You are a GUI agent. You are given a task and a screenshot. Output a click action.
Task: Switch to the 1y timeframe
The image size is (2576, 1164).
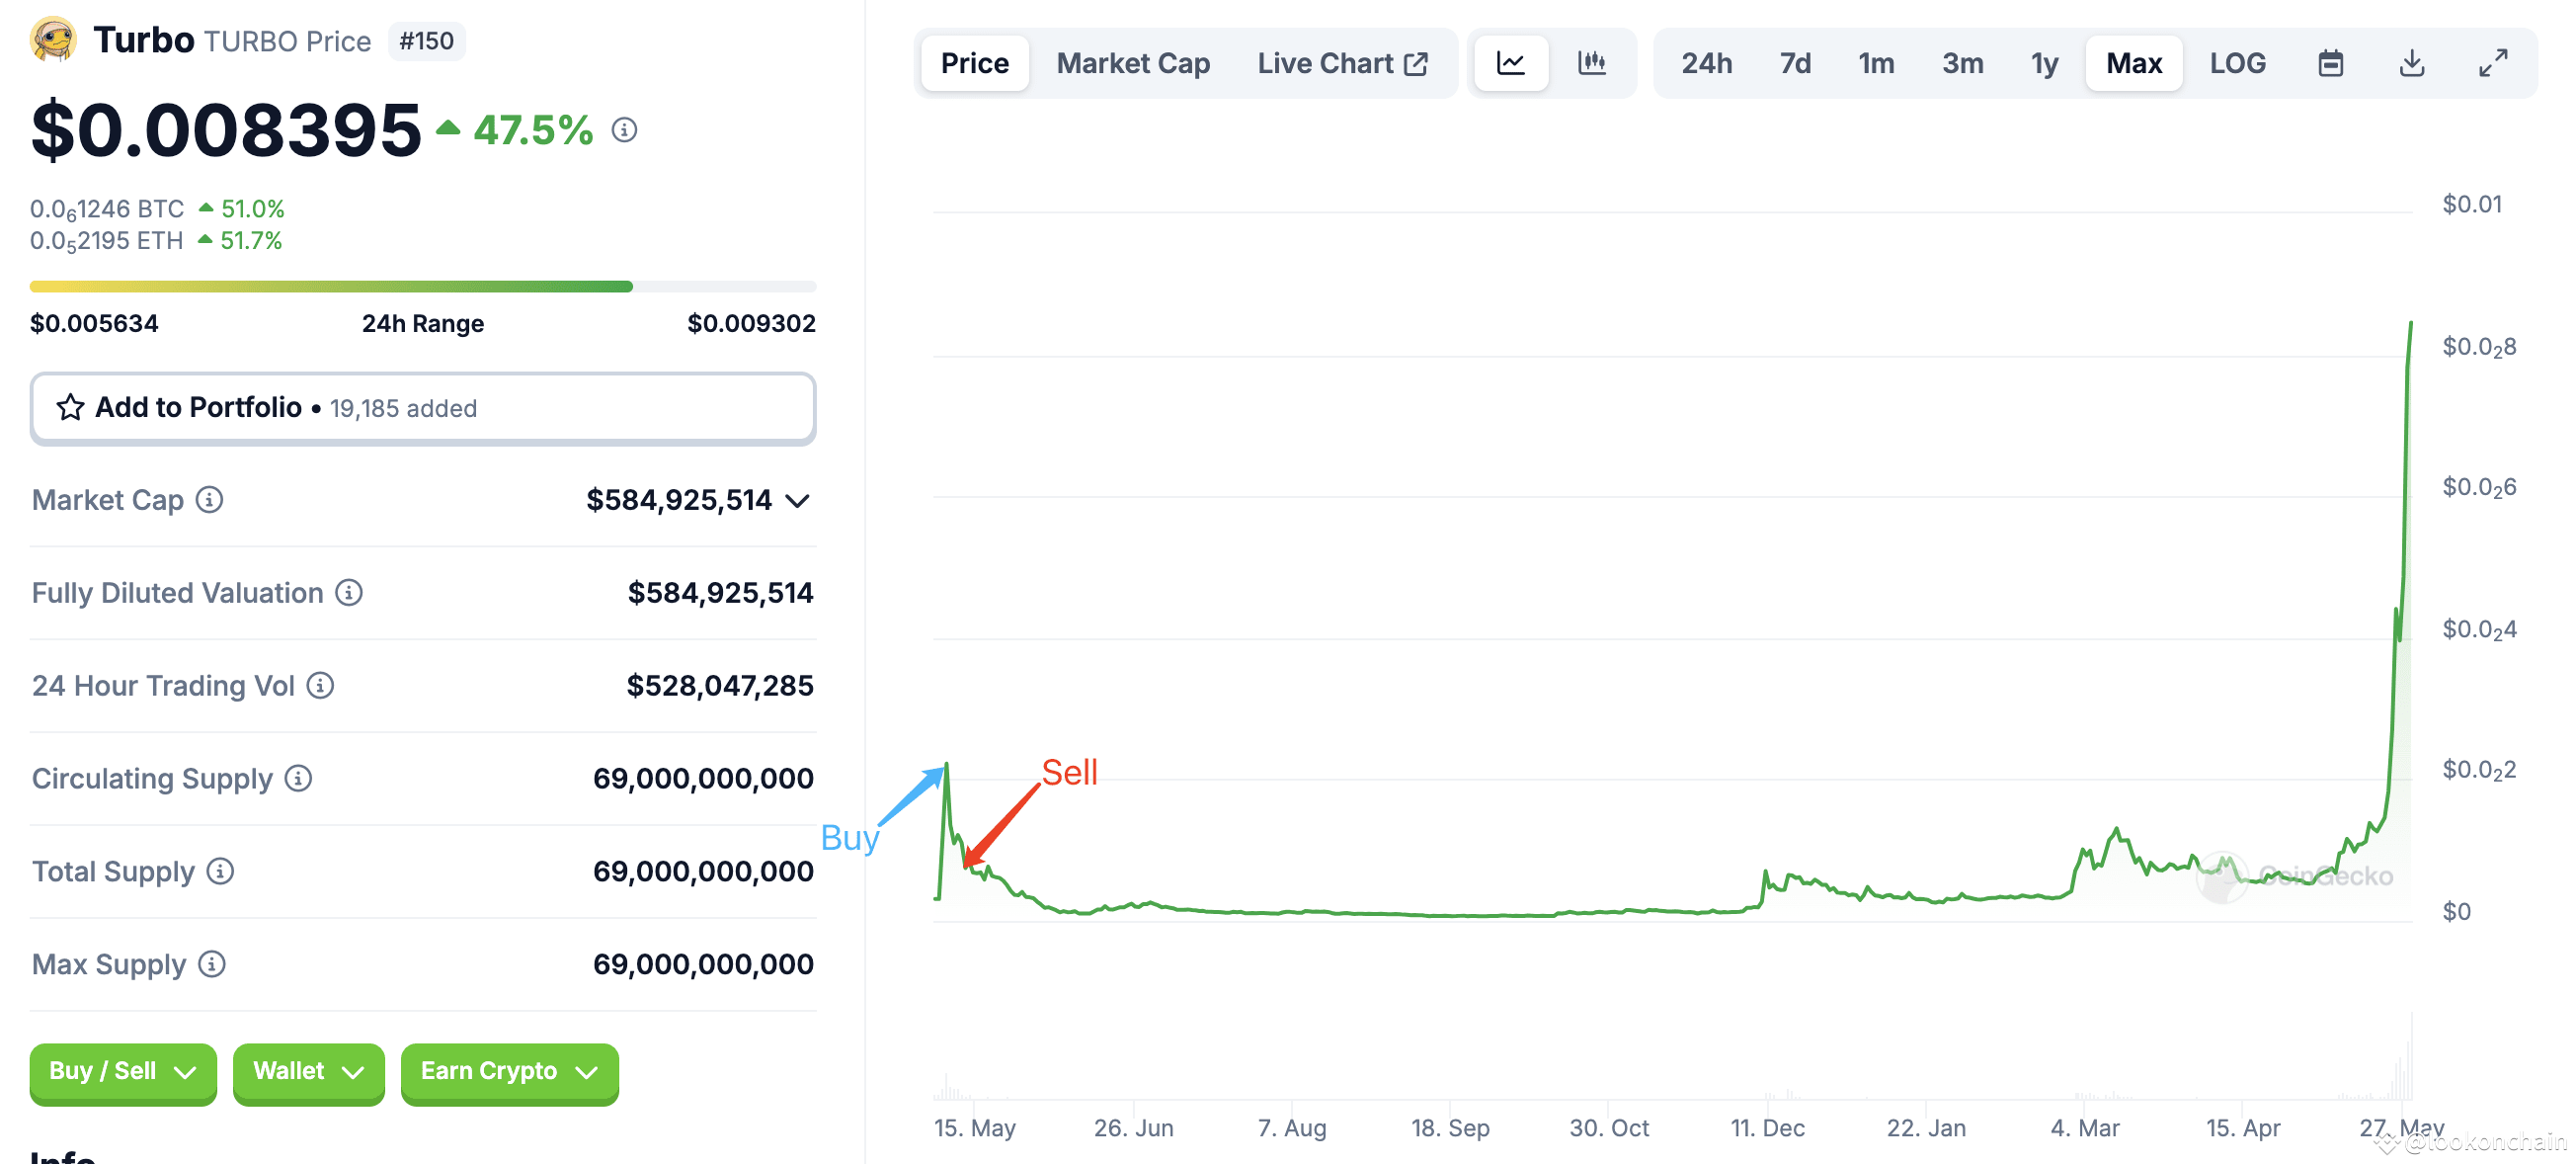pos(2044,62)
